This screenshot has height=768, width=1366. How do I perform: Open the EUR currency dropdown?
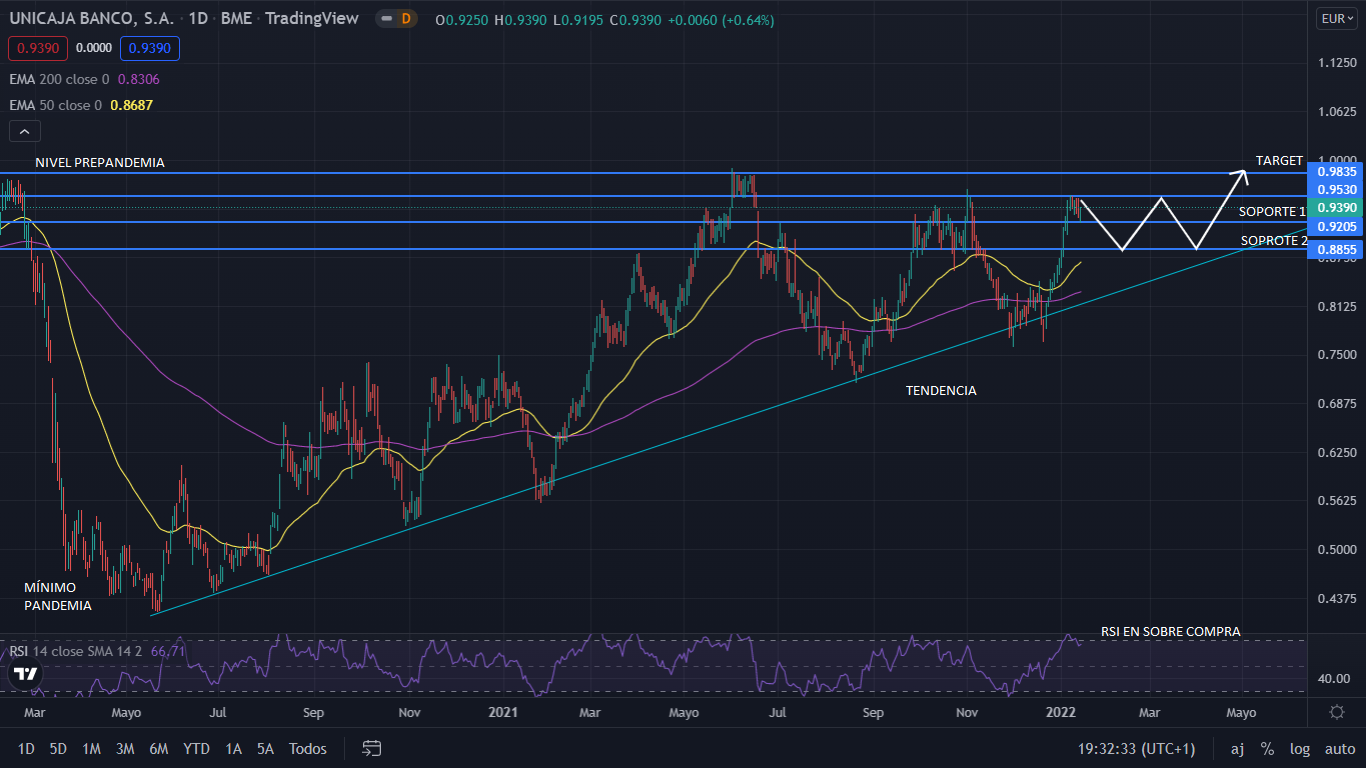click(x=1336, y=19)
